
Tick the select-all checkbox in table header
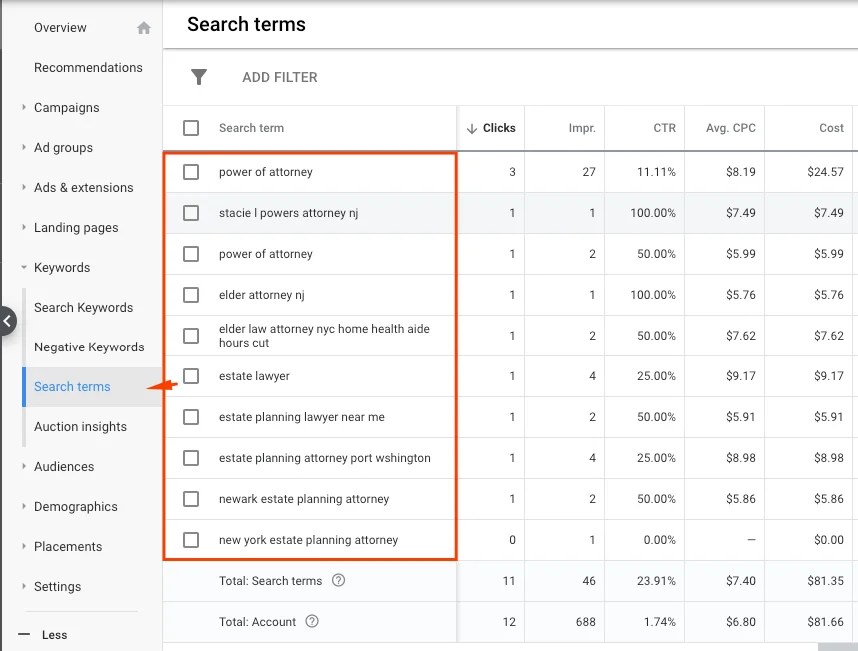click(191, 128)
